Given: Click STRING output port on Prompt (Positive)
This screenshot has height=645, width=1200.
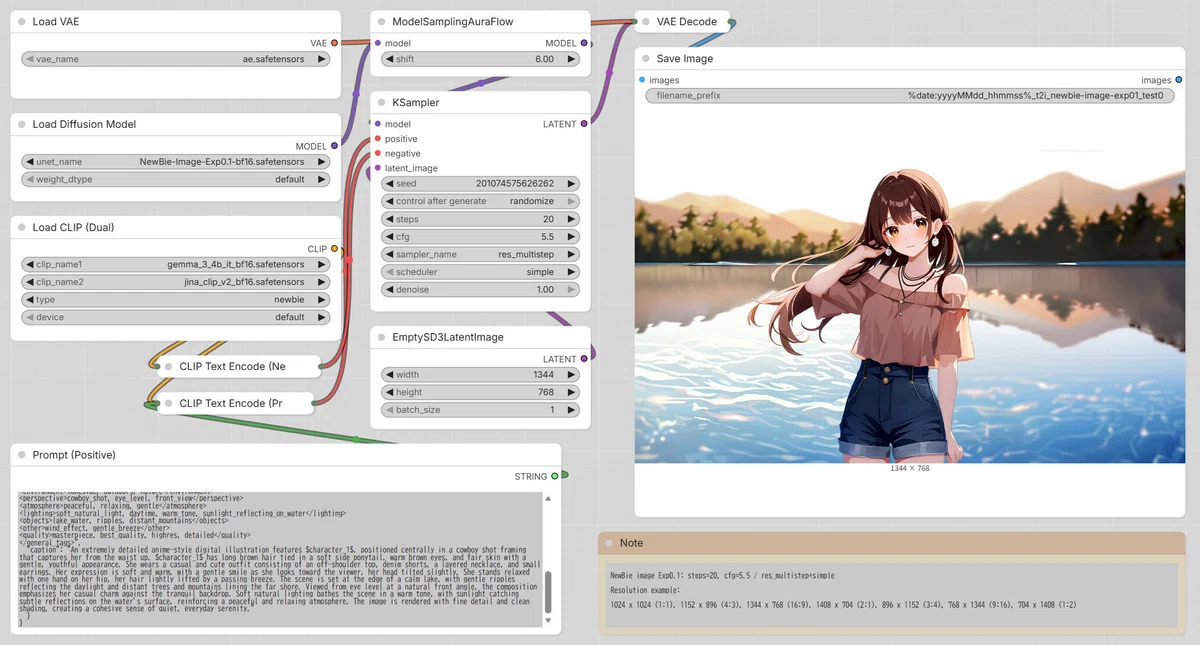Looking at the screenshot, I should tap(555, 477).
